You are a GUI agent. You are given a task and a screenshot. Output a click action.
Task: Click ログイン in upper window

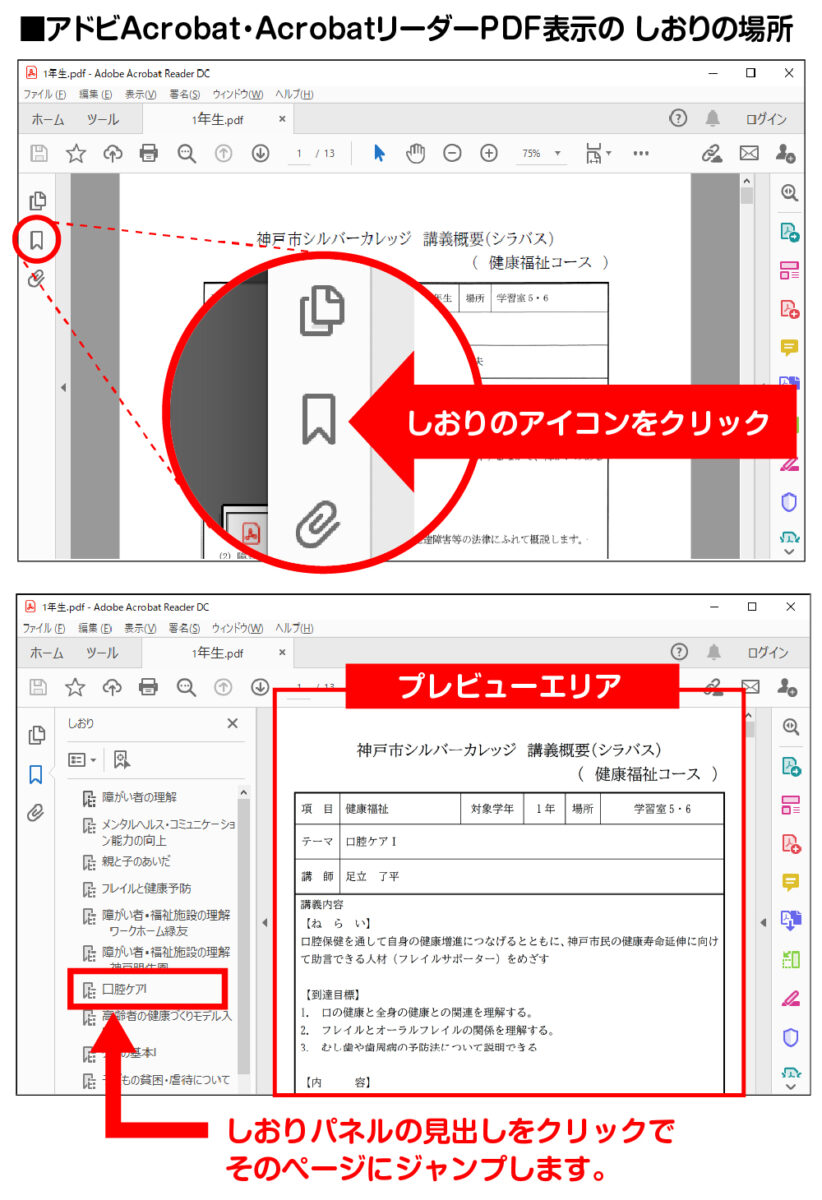click(x=766, y=119)
